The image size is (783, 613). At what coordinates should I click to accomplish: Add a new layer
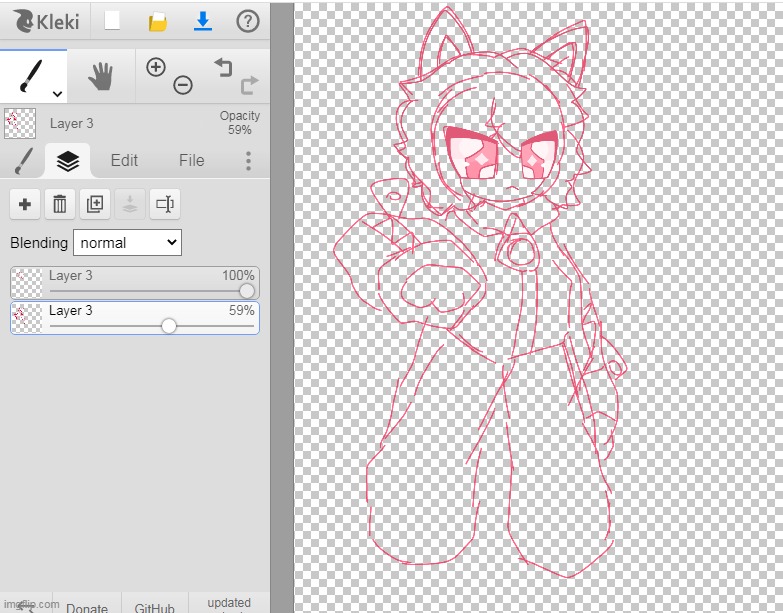(25, 204)
